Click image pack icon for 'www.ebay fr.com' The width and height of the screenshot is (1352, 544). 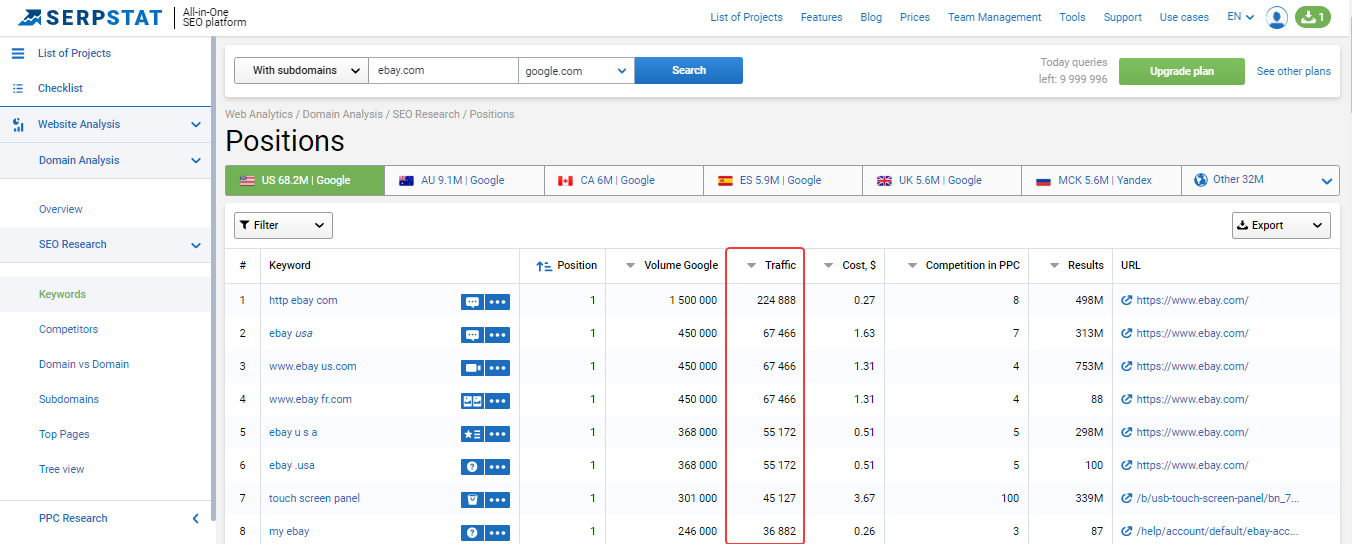point(472,400)
